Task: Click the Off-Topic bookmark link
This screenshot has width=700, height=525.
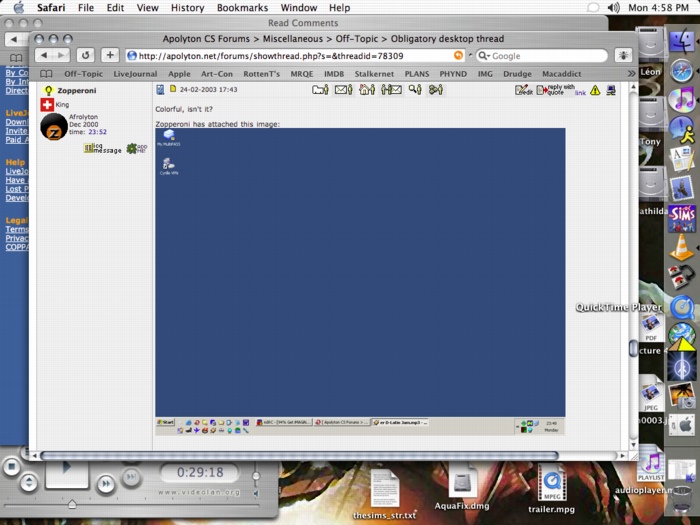Action: [83, 74]
